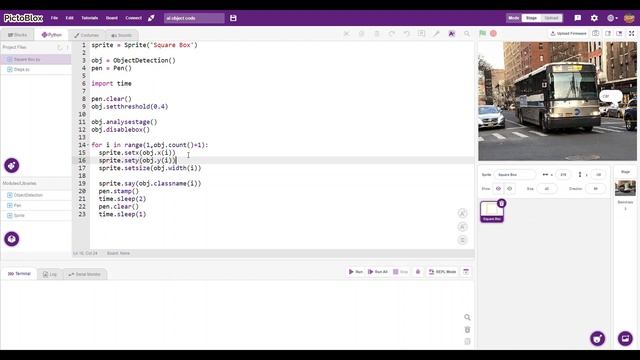The height and width of the screenshot is (360, 640).
Task: Open the language globe dropdown
Action: (612, 18)
